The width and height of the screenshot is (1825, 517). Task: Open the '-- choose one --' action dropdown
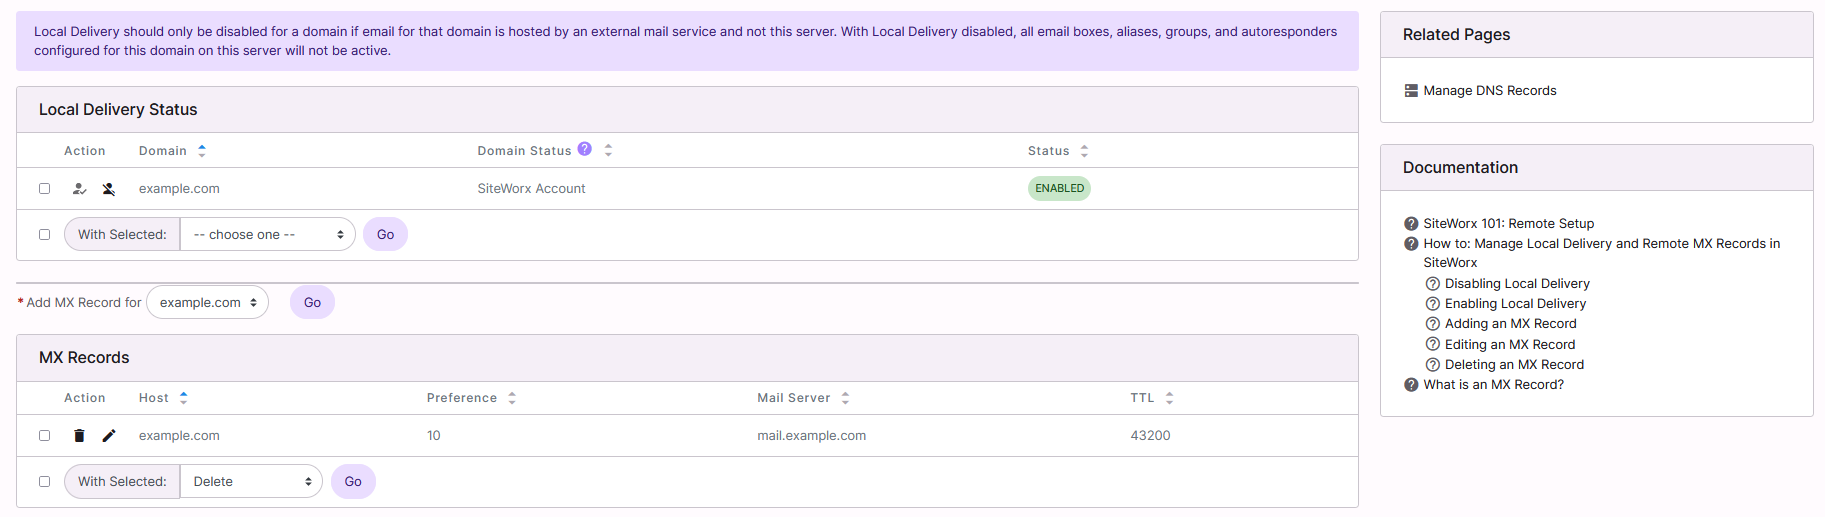[268, 235]
